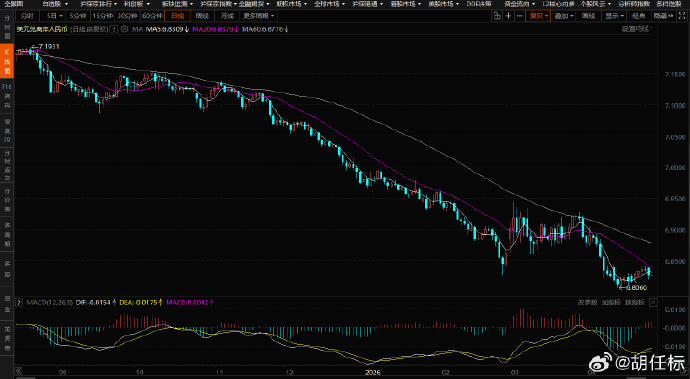Screen dimensions: 690x379
Task: Switch to the 5分钟 period tab
Action: [78, 16]
